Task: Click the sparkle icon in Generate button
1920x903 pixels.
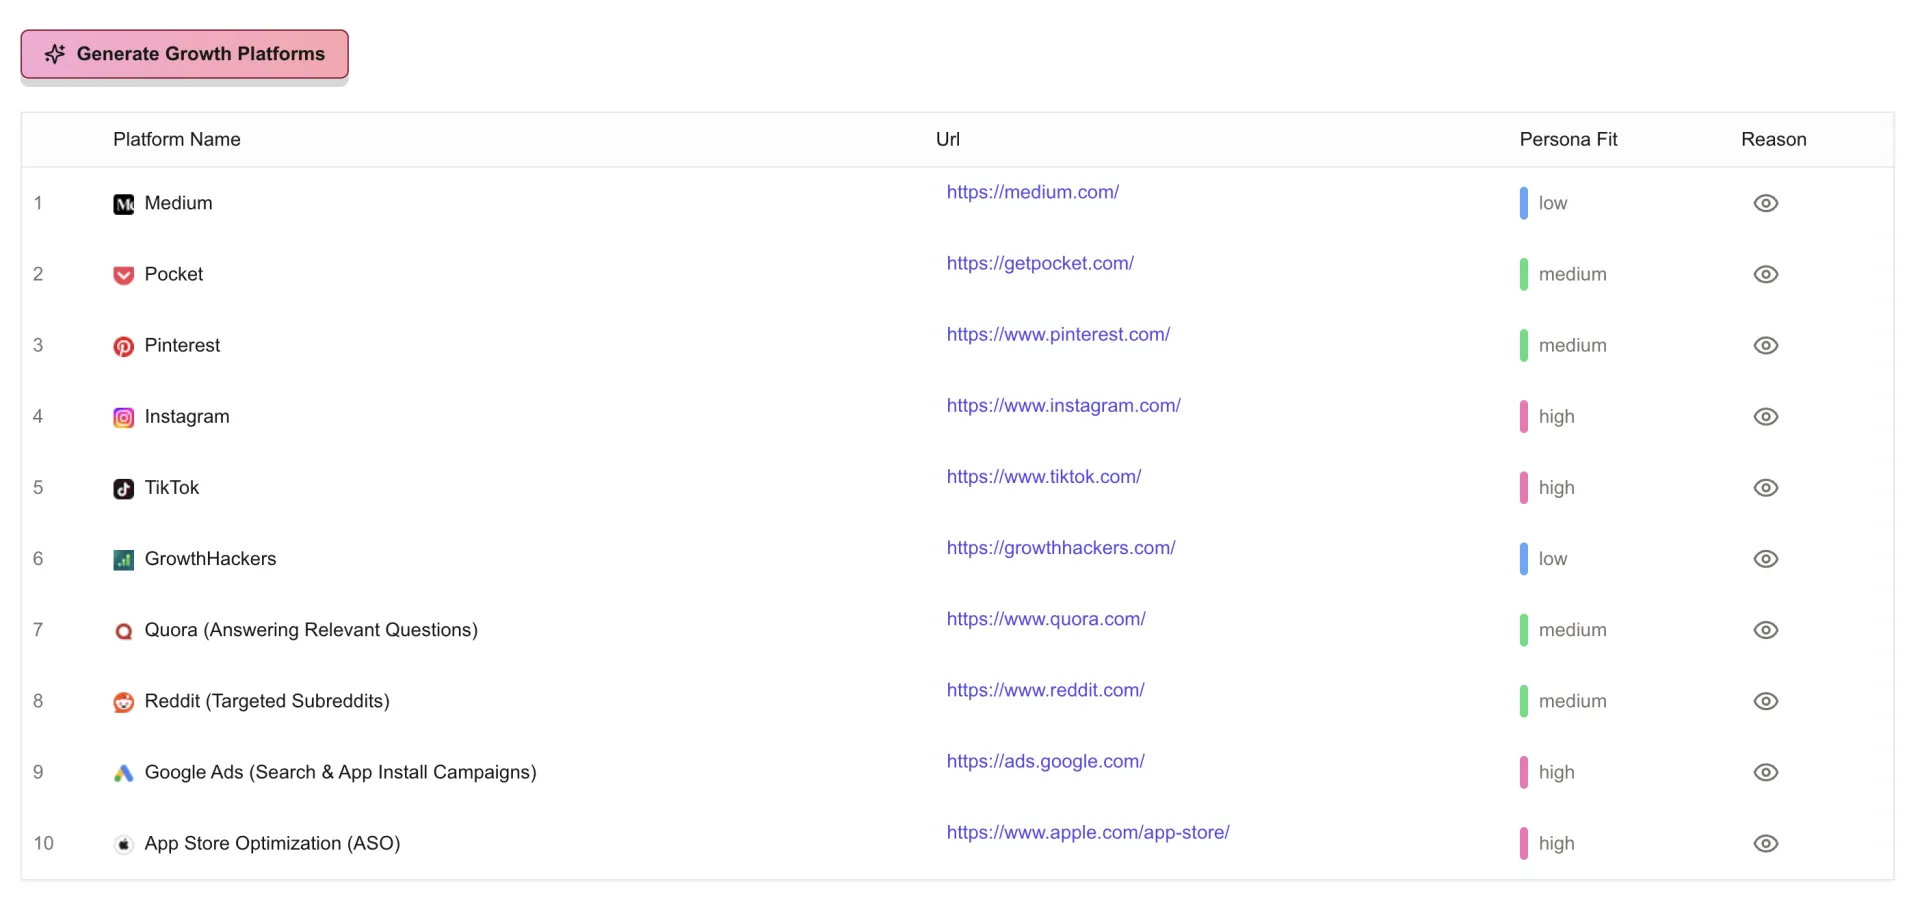Action: (55, 54)
